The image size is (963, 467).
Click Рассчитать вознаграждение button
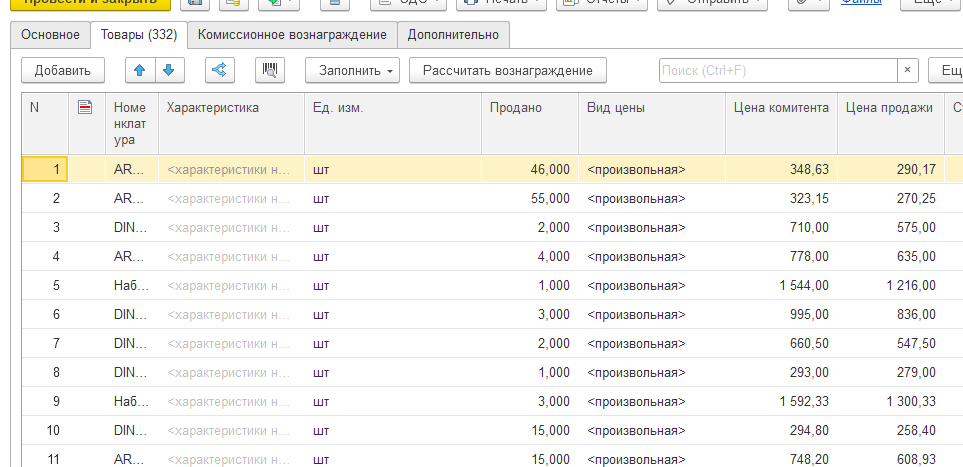(x=508, y=70)
